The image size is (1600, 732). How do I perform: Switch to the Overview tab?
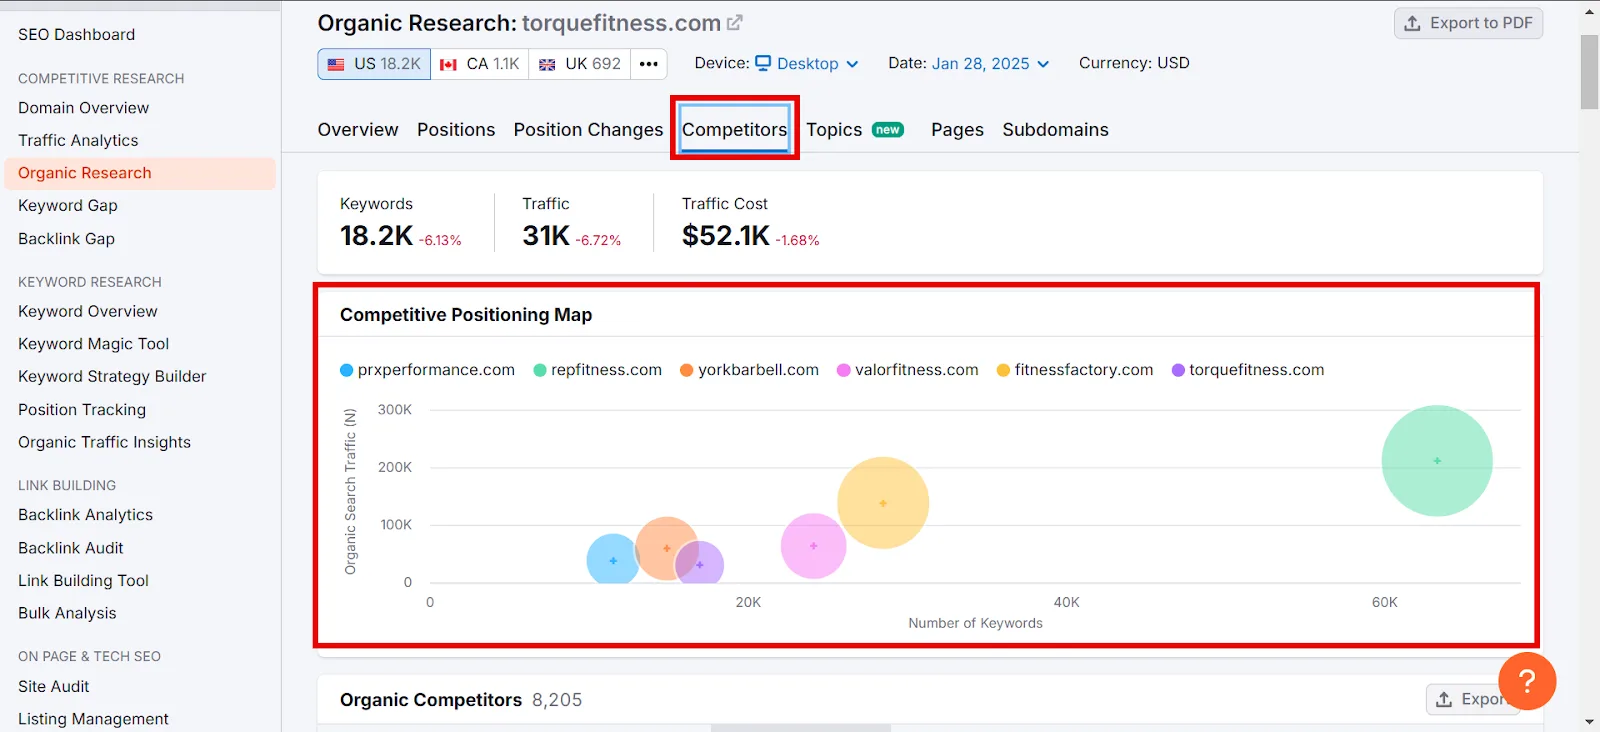point(358,130)
